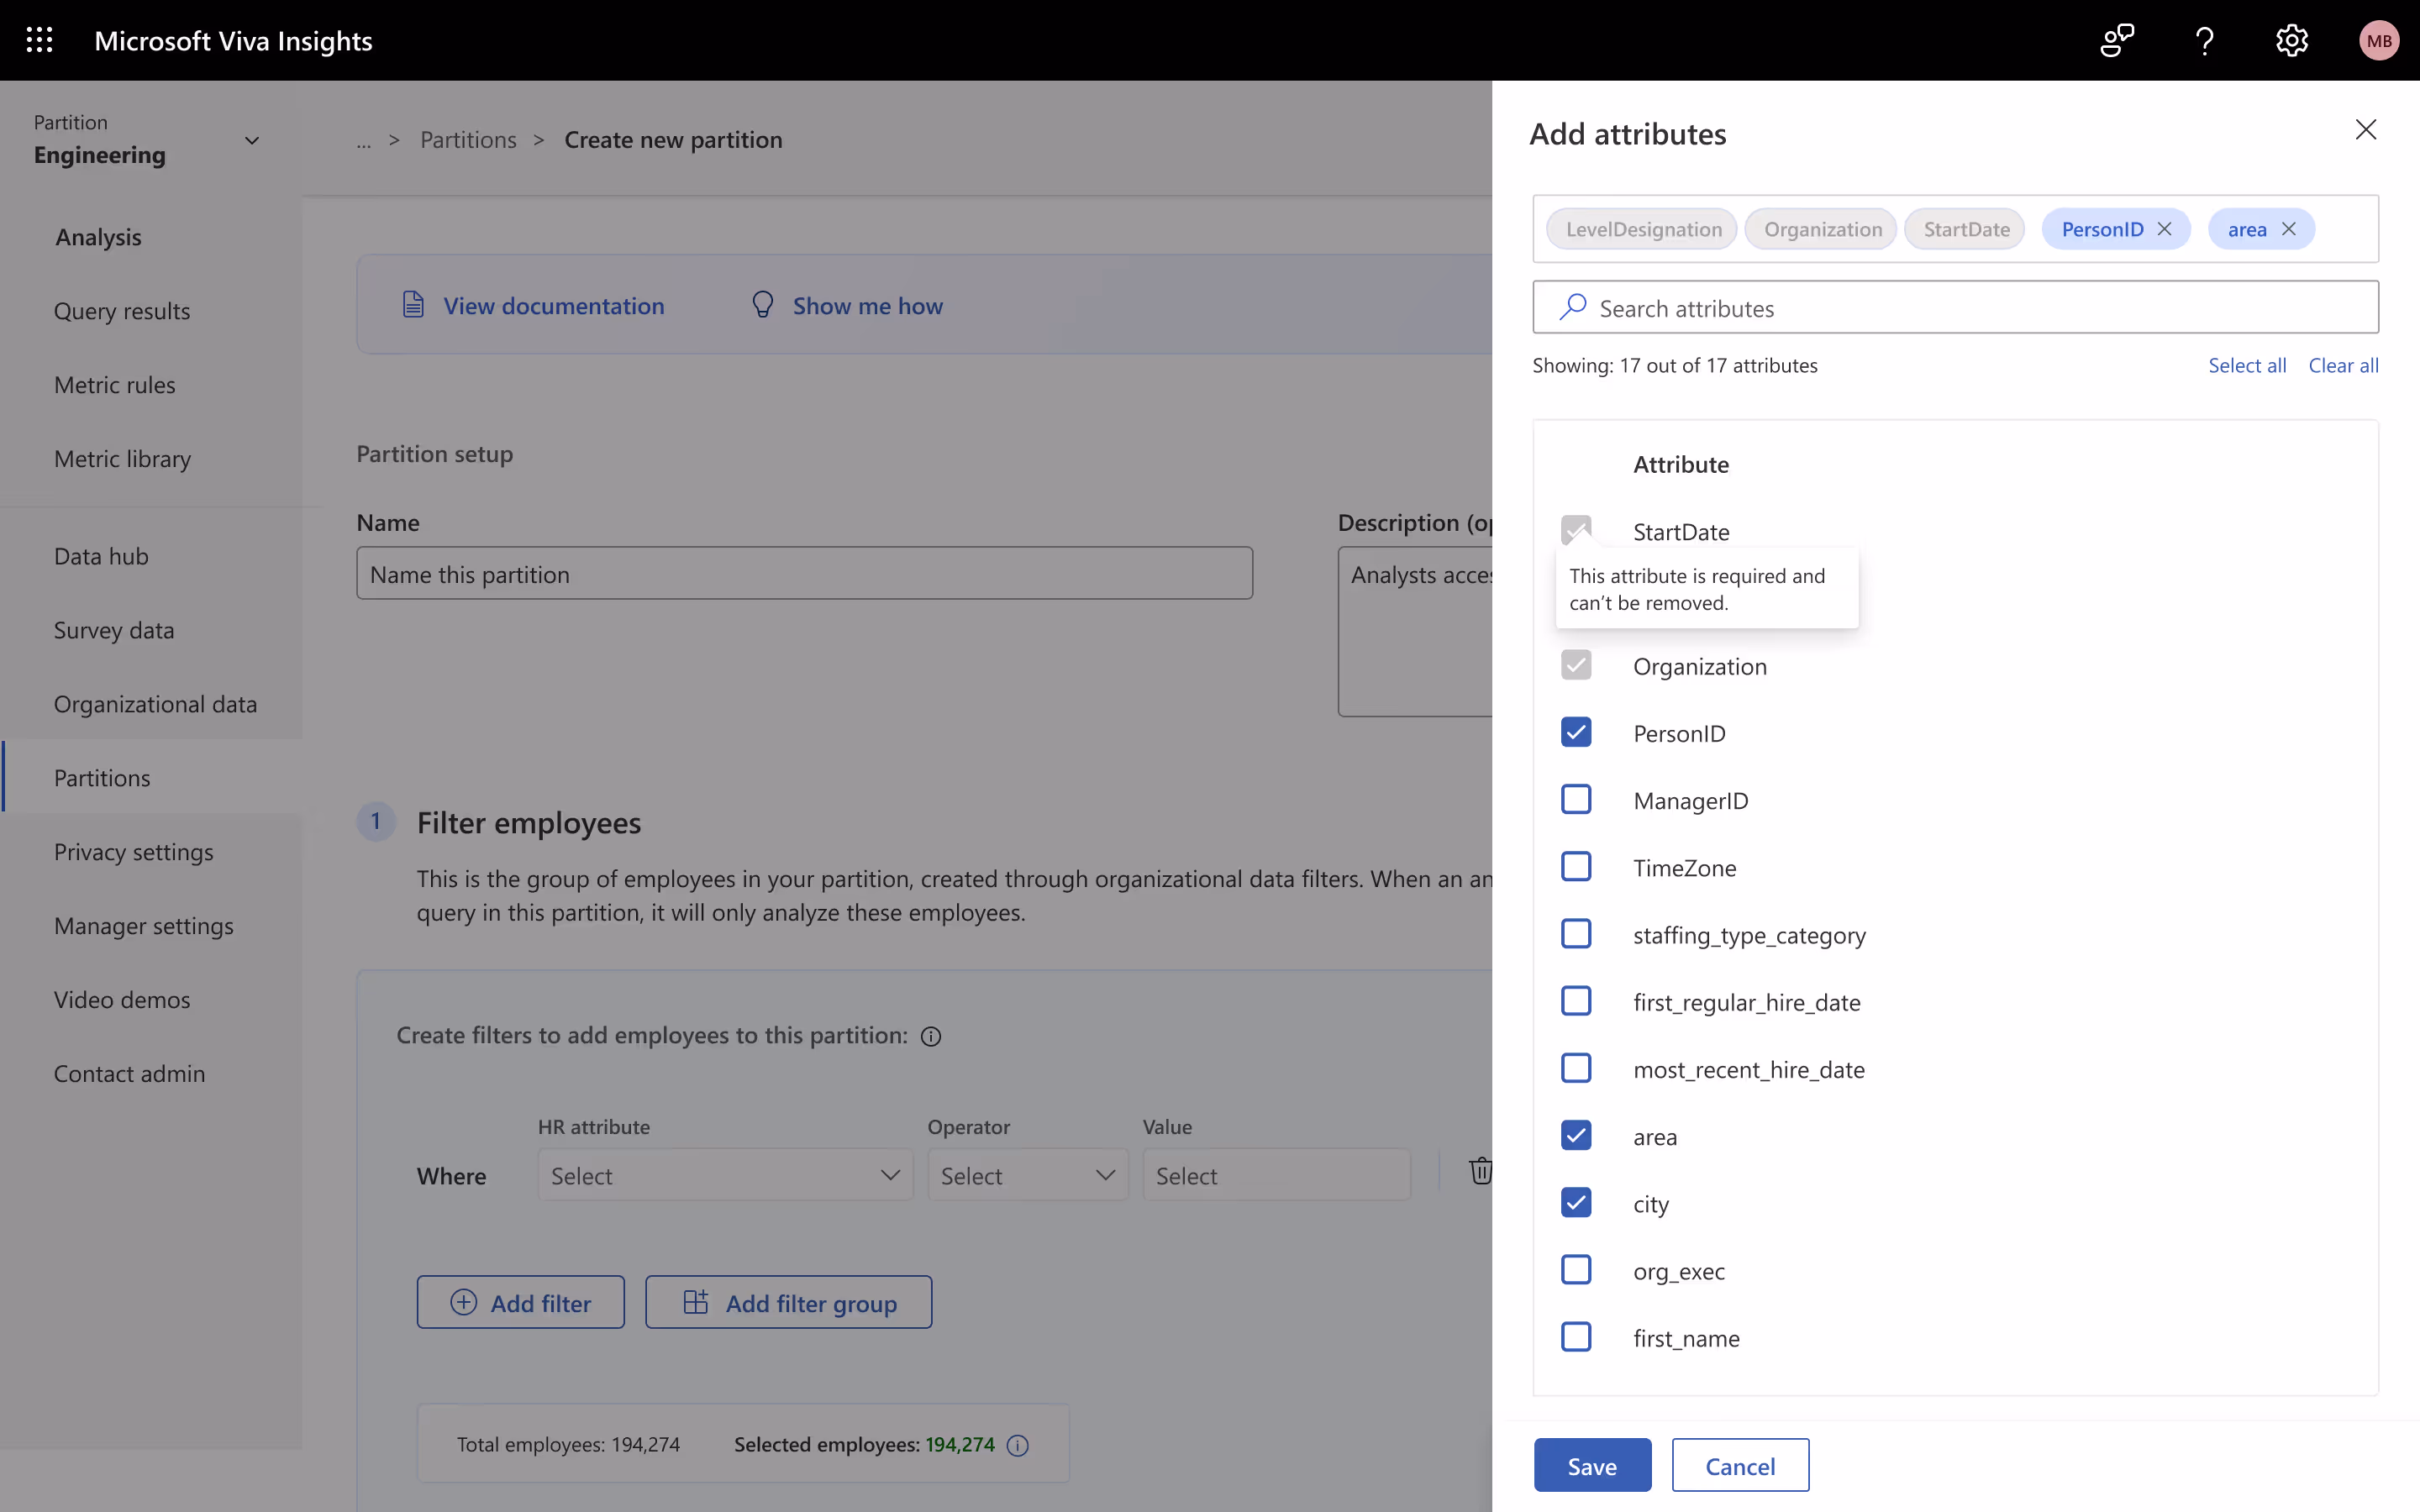Click the info icon beside selected employees count
The height and width of the screenshot is (1512, 2420).
coord(1018,1445)
